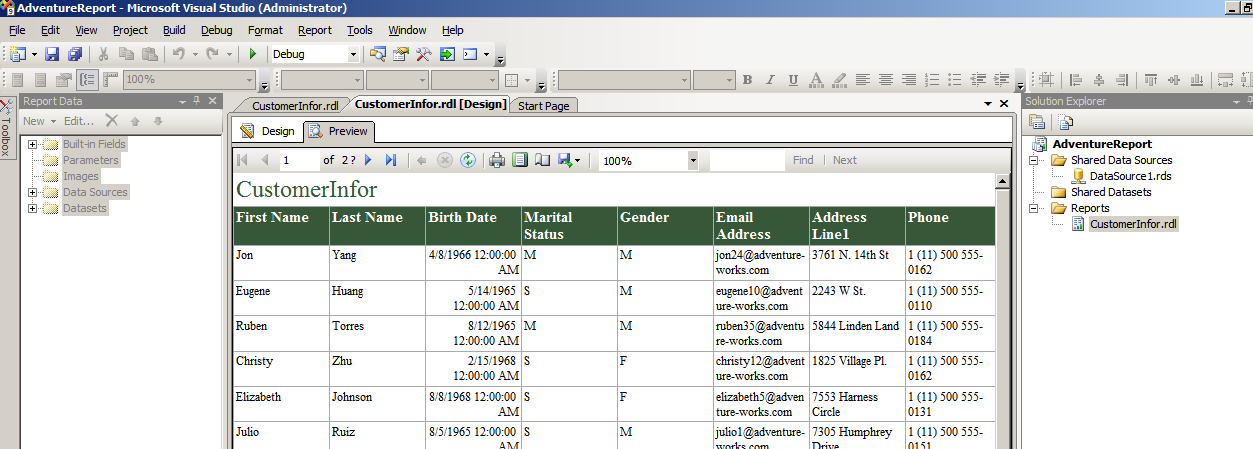Screen dimensions: 1253x449
Task: Switch to print layout view
Action: 520,160
